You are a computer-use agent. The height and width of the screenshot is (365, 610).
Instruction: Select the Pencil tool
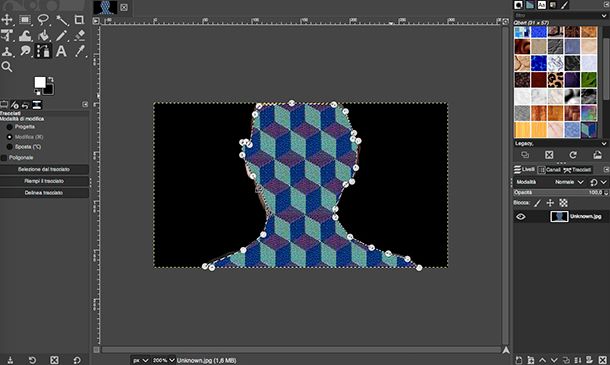(x=61, y=35)
